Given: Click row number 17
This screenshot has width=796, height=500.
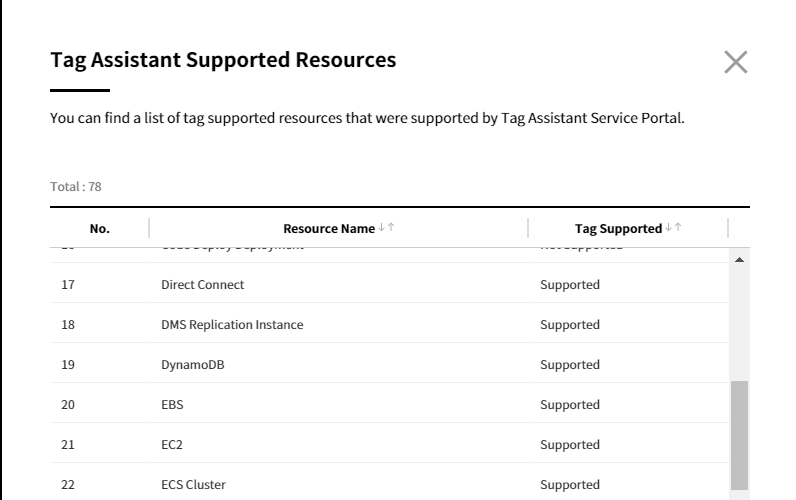Looking at the screenshot, I should 68,284.
